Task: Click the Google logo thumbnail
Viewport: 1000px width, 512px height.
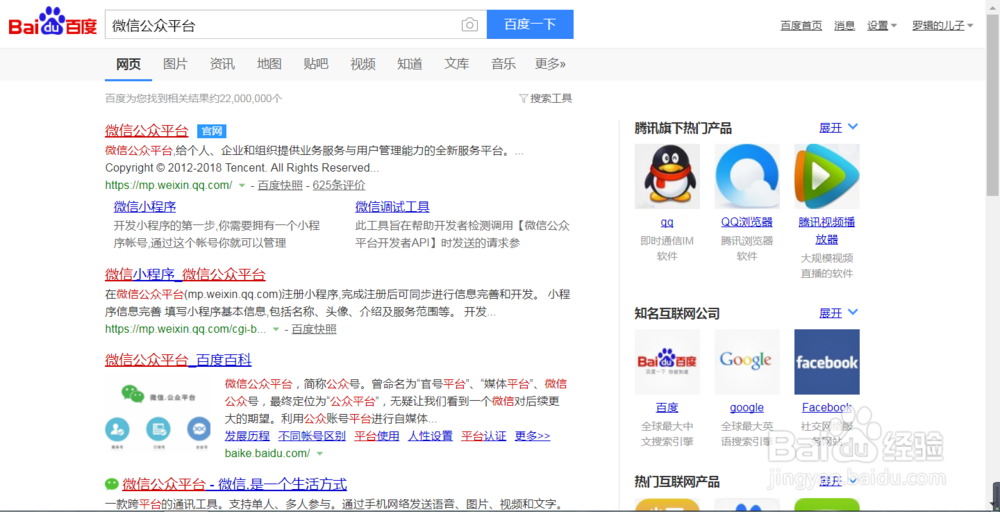Action: [747, 362]
